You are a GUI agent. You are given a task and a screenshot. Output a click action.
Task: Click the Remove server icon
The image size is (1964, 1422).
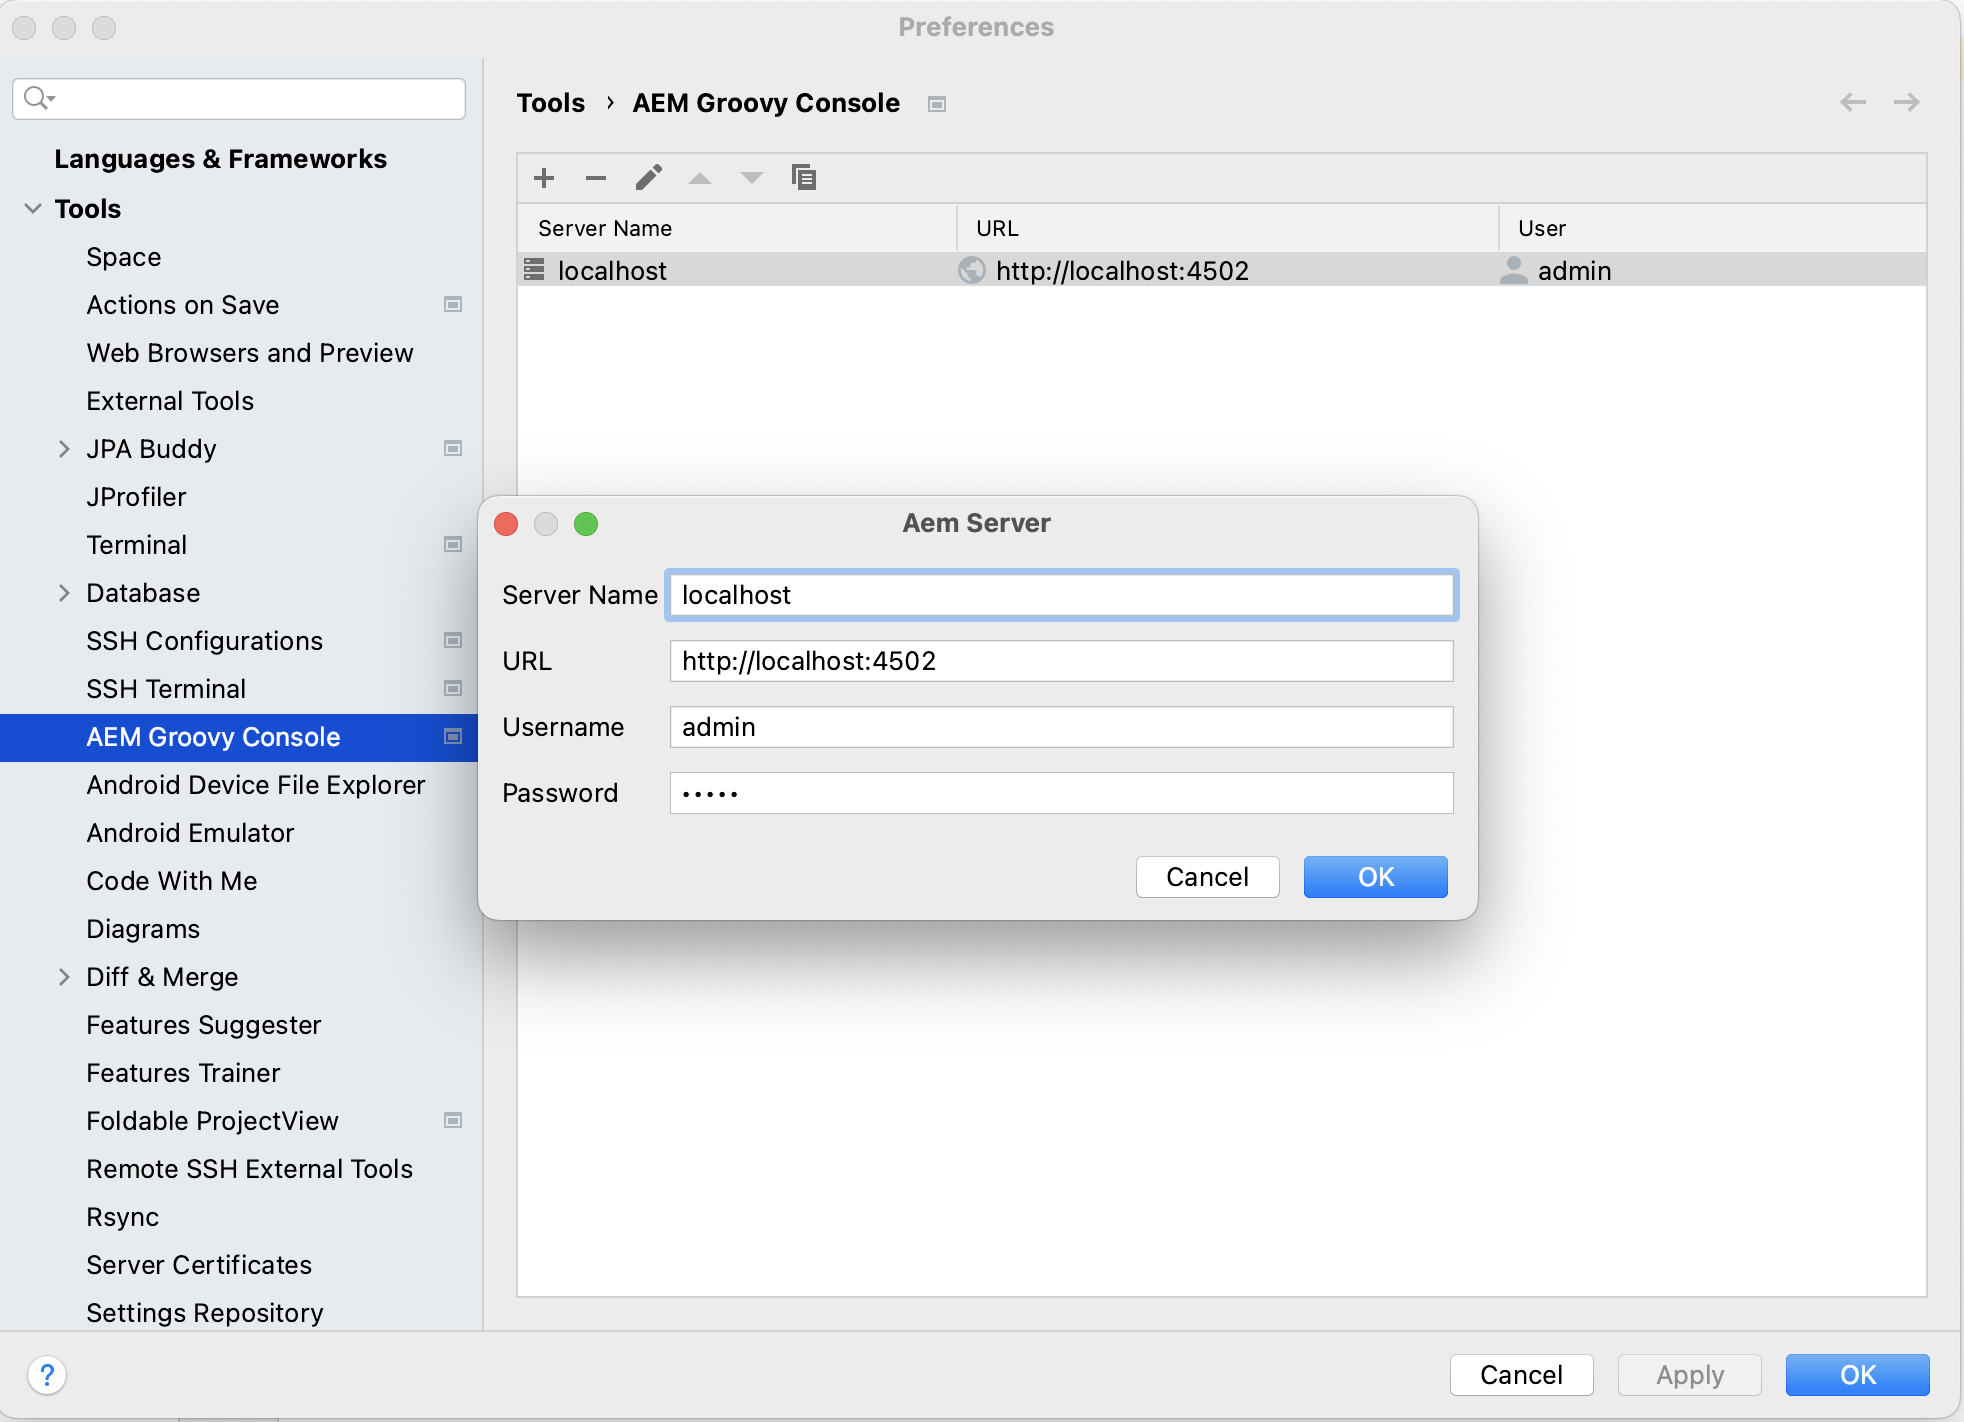pos(595,178)
